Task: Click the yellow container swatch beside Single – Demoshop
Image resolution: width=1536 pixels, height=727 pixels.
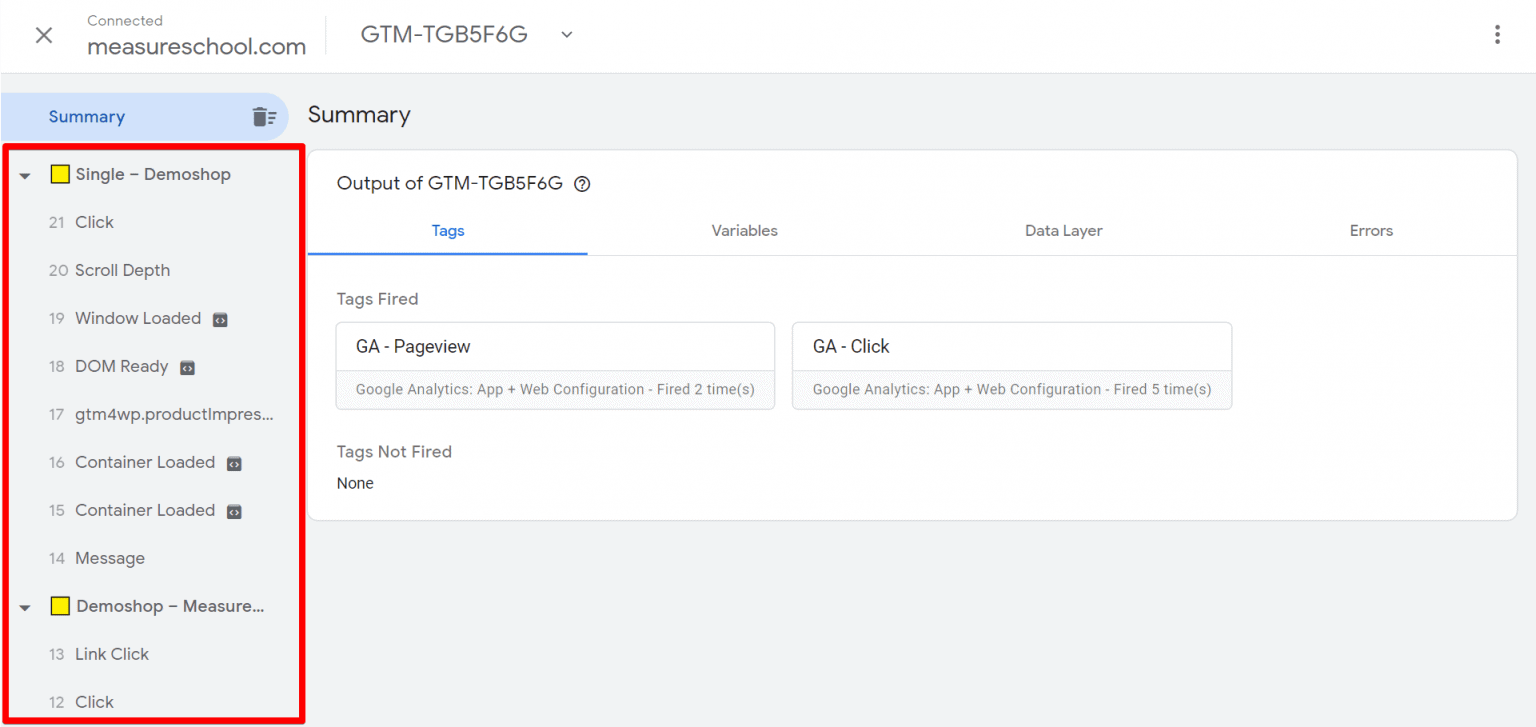Action: (x=59, y=173)
